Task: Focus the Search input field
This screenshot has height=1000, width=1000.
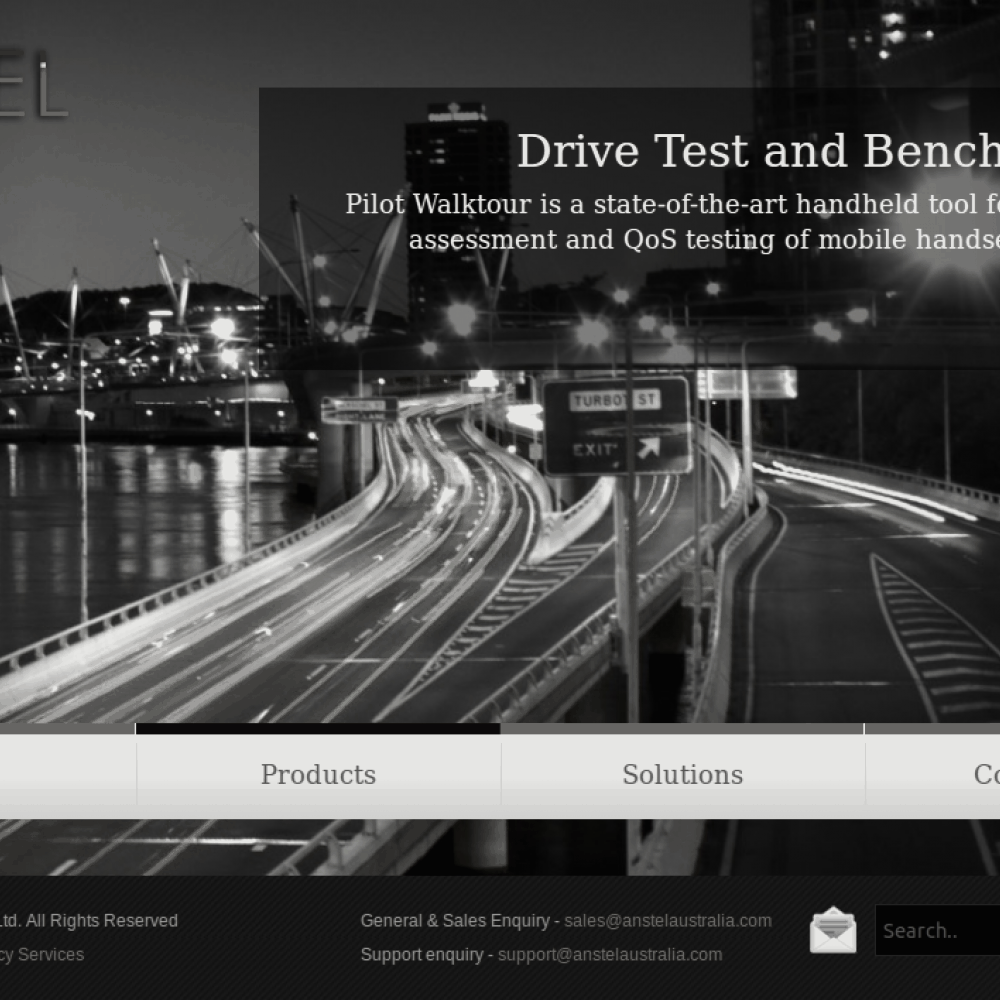Action: tap(938, 930)
